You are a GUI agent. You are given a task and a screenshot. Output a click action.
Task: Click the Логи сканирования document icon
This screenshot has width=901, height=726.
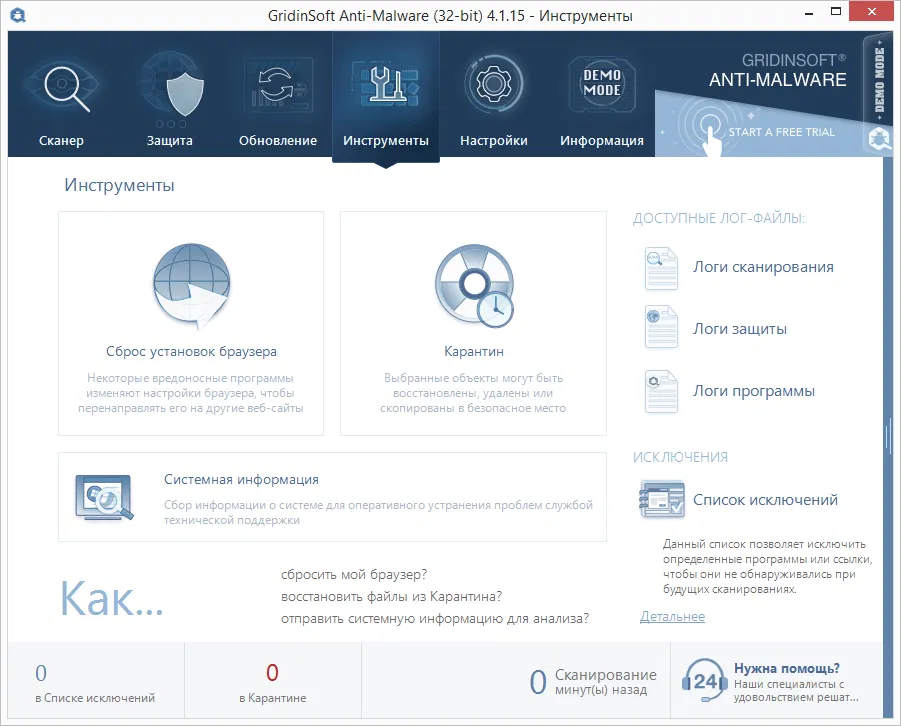pos(661,268)
